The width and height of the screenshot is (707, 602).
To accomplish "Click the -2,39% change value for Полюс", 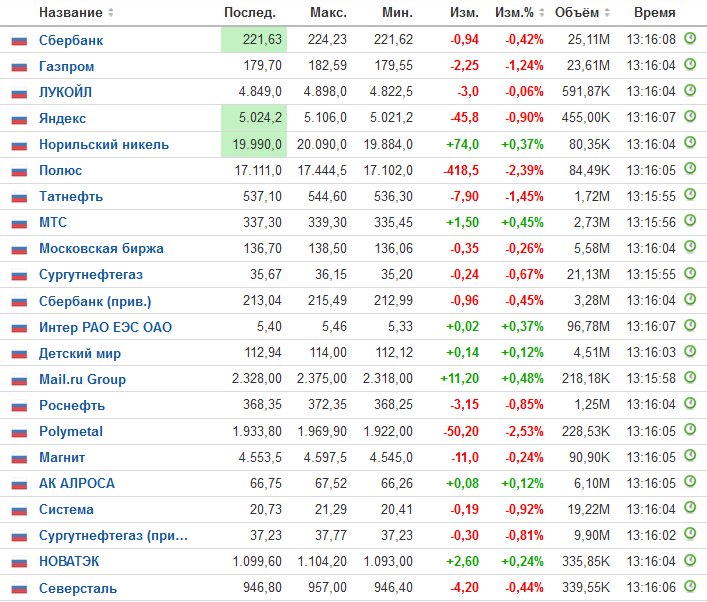I will tap(524, 170).
